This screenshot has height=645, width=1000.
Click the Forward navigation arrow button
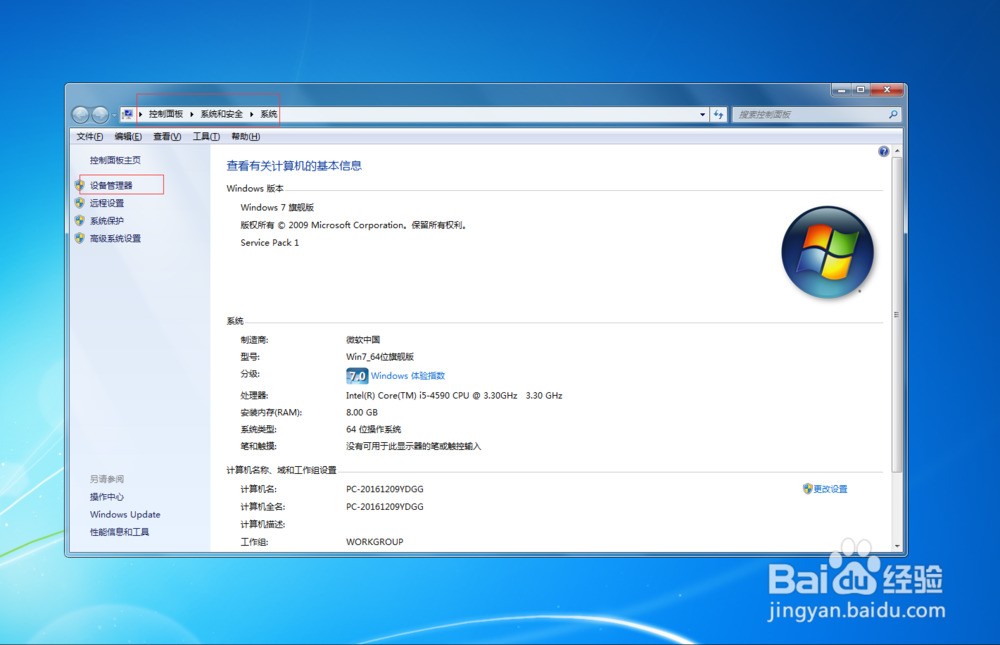pos(100,115)
